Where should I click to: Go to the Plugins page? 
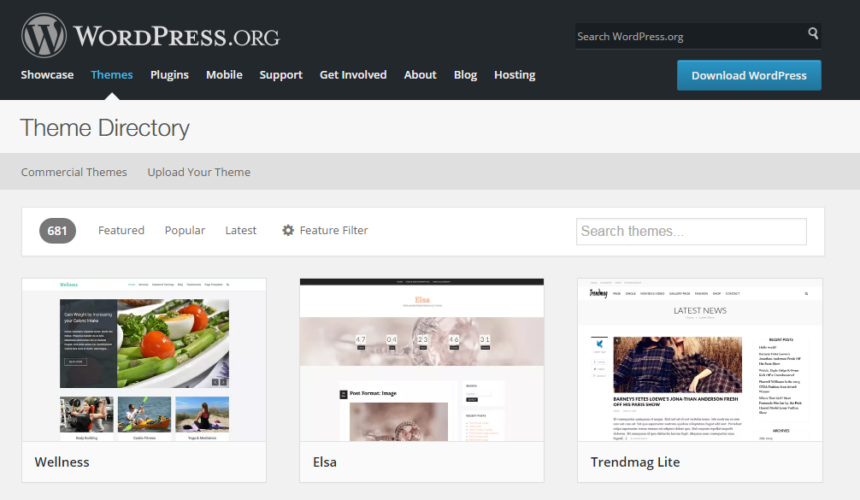pos(169,75)
